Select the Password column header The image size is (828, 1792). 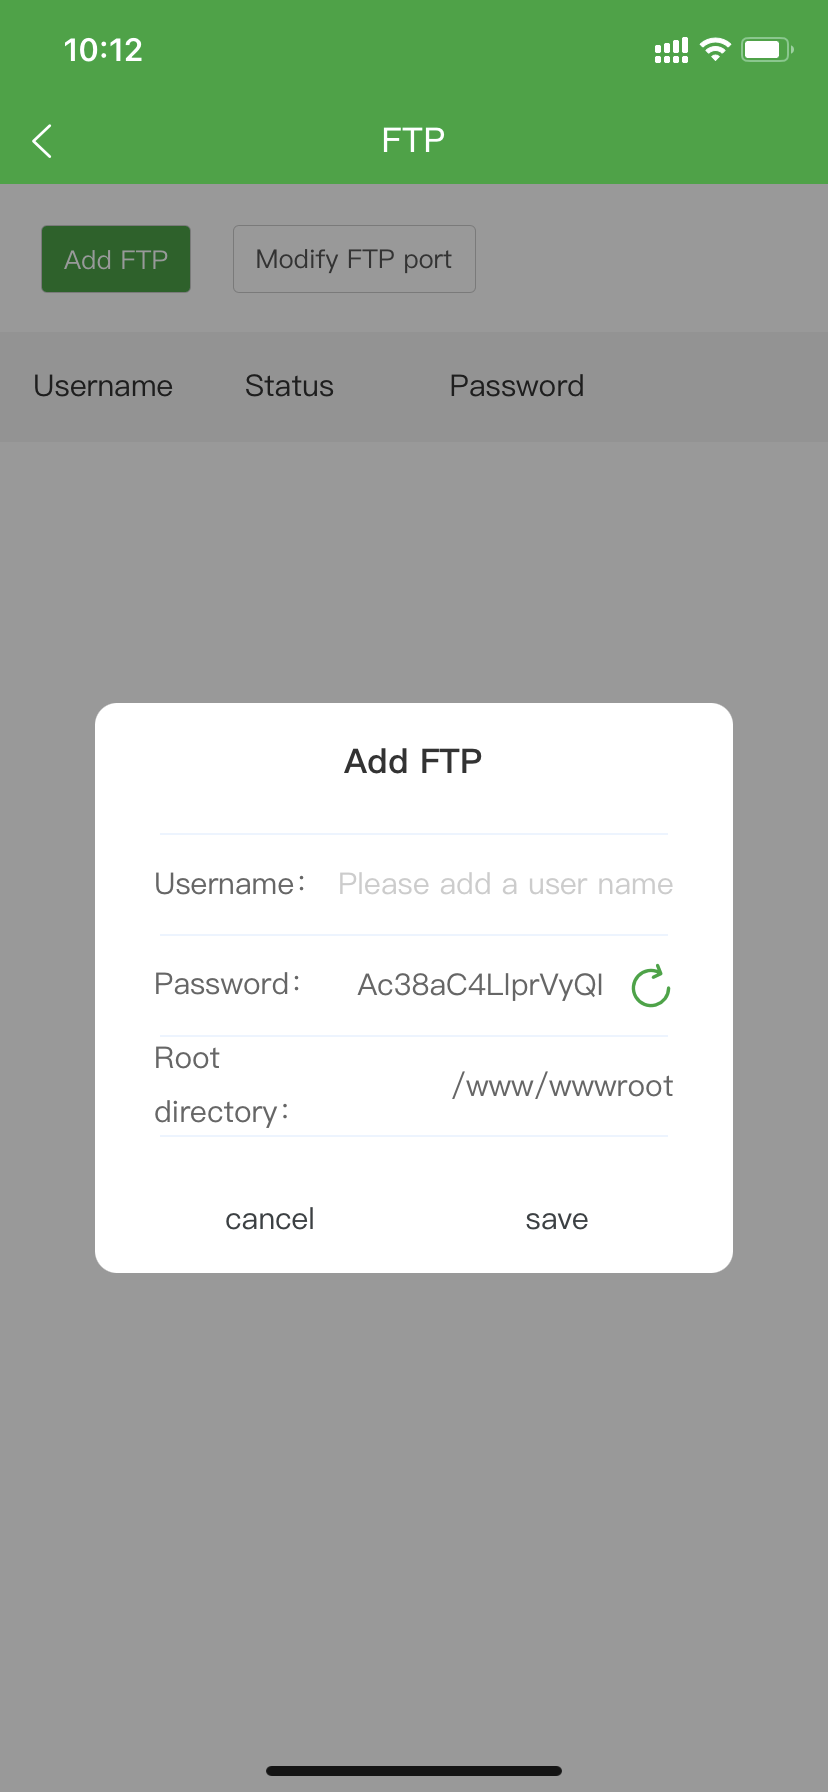pyautogui.click(x=516, y=386)
